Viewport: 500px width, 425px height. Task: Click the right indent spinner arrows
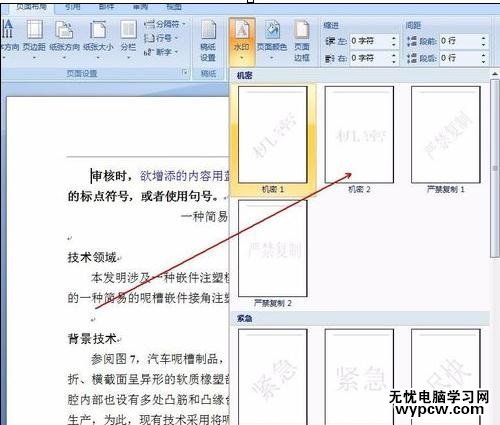[x=394, y=58]
